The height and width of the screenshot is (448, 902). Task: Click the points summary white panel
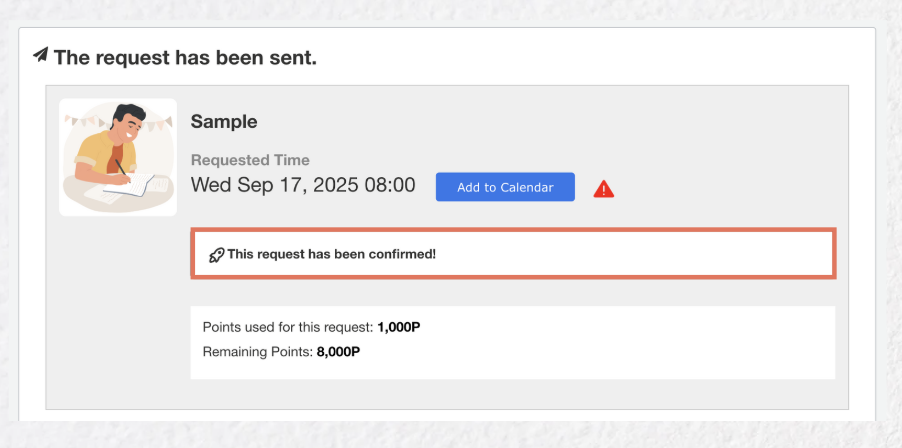(x=513, y=342)
